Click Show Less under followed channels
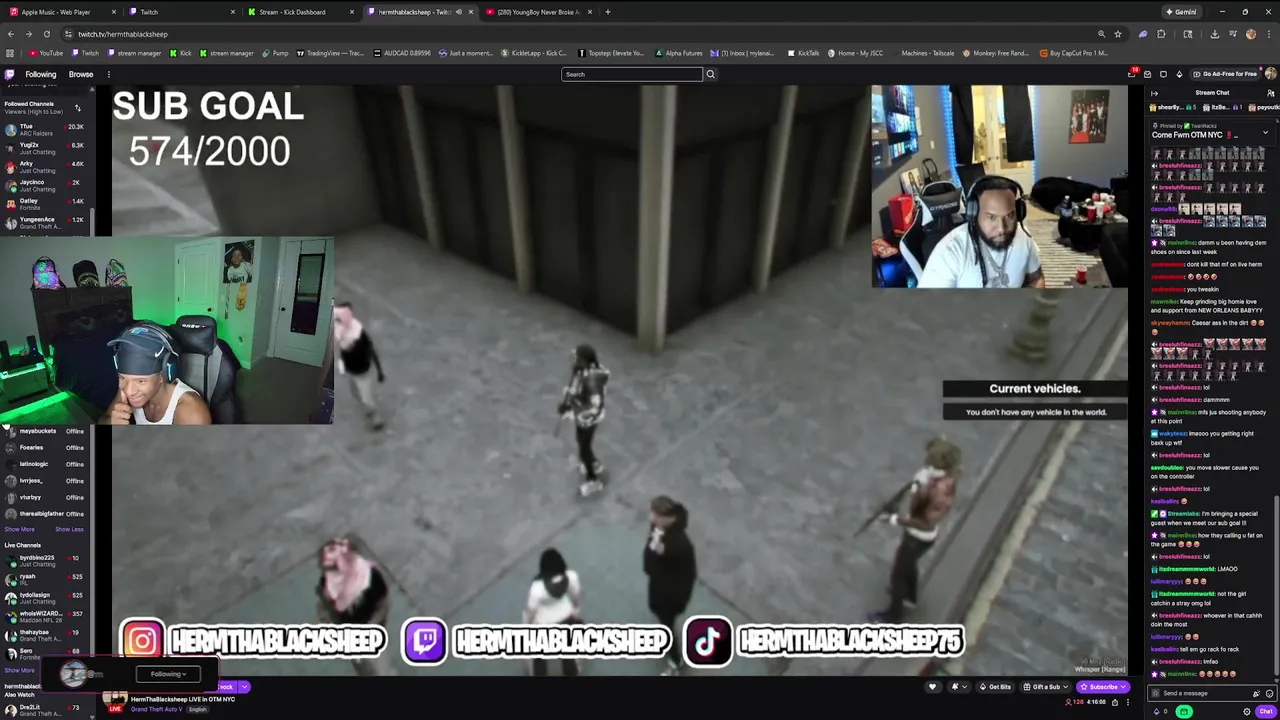This screenshot has height=720, width=1280. click(69, 529)
